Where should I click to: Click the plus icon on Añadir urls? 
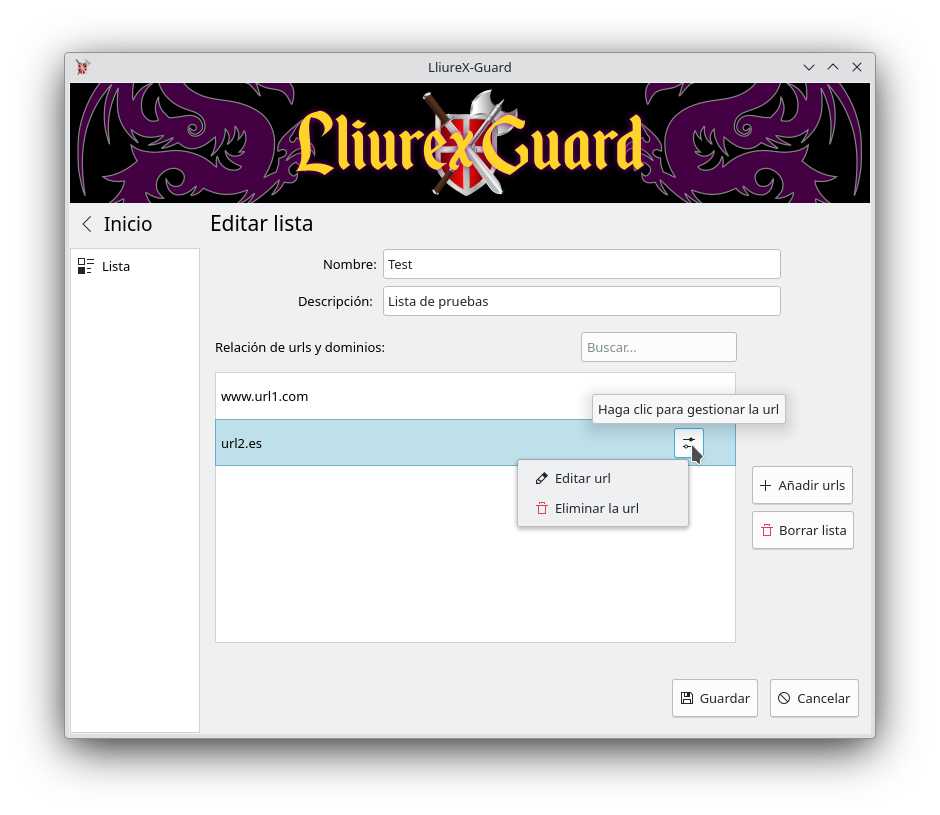pyautogui.click(x=766, y=485)
